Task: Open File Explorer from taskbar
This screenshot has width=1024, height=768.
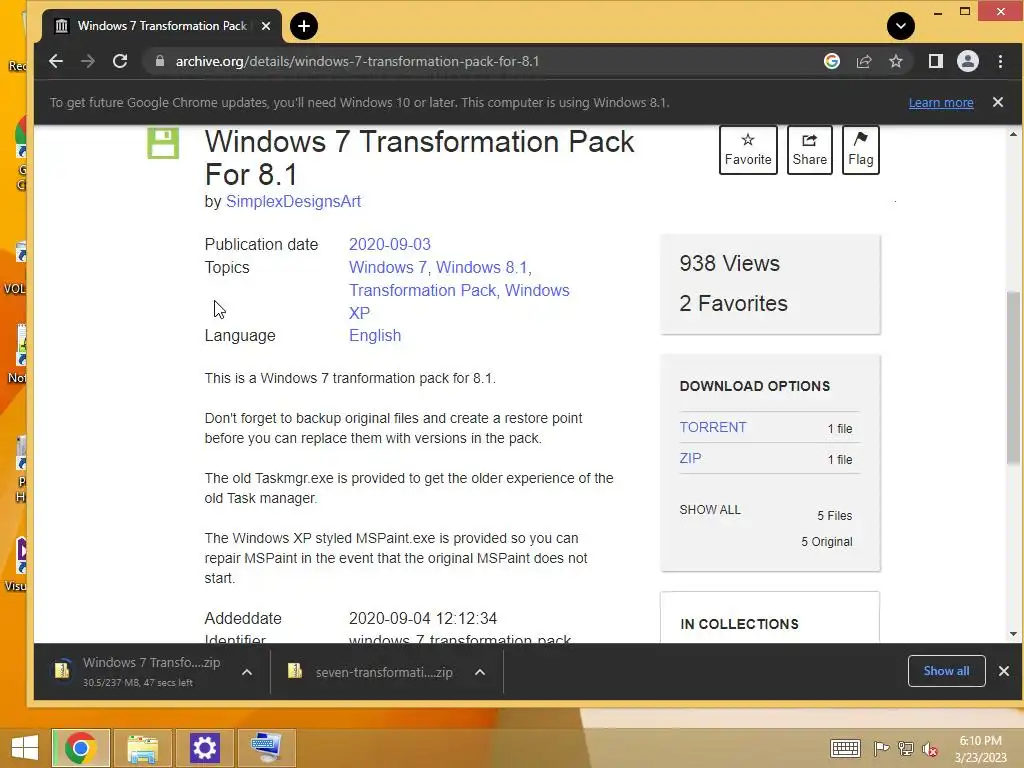Action: [142, 748]
